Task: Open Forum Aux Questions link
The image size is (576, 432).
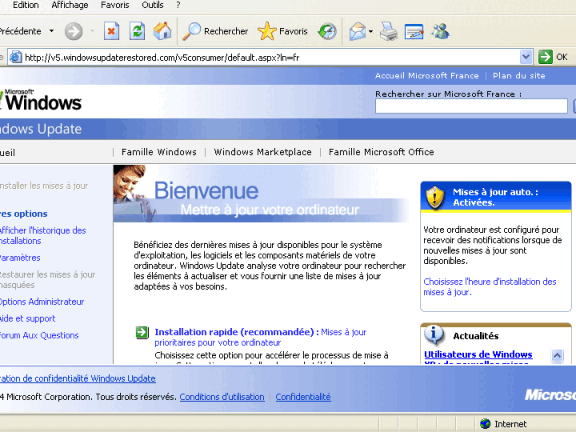Action: [x=39, y=335]
